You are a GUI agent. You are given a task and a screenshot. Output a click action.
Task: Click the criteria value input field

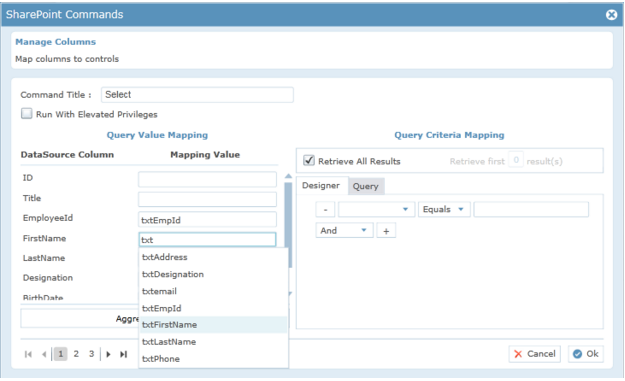point(531,210)
